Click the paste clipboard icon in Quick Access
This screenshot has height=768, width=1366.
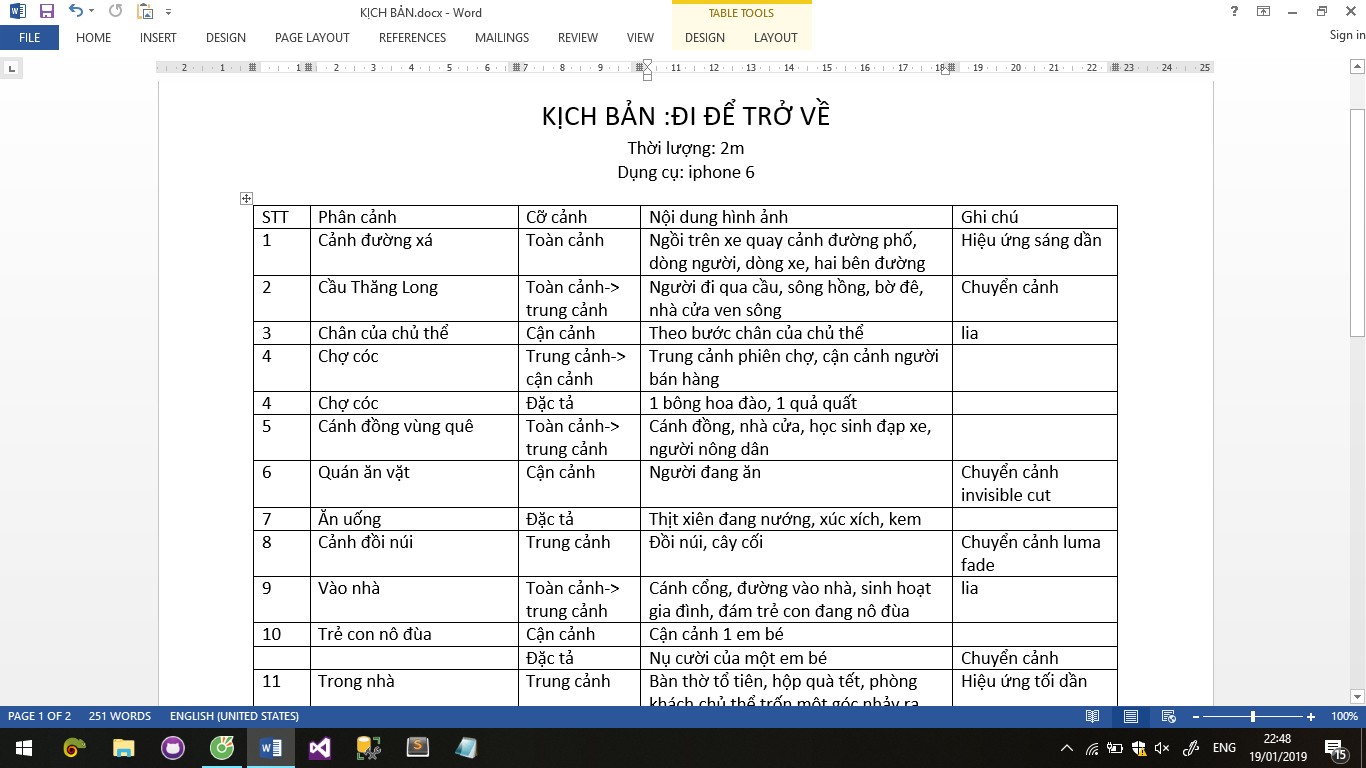click(x=146, y=12)
